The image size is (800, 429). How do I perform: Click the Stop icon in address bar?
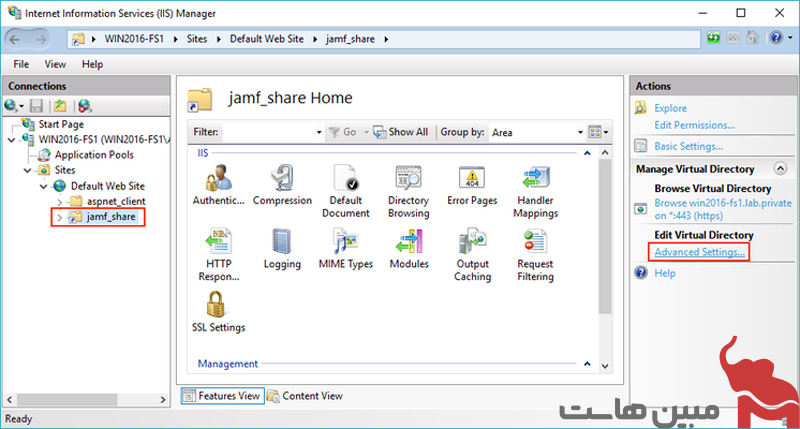tap(733, 38)
